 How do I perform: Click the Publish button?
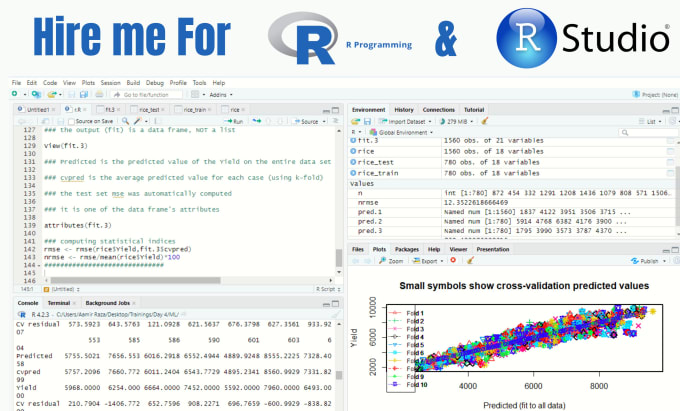point(645,261)
